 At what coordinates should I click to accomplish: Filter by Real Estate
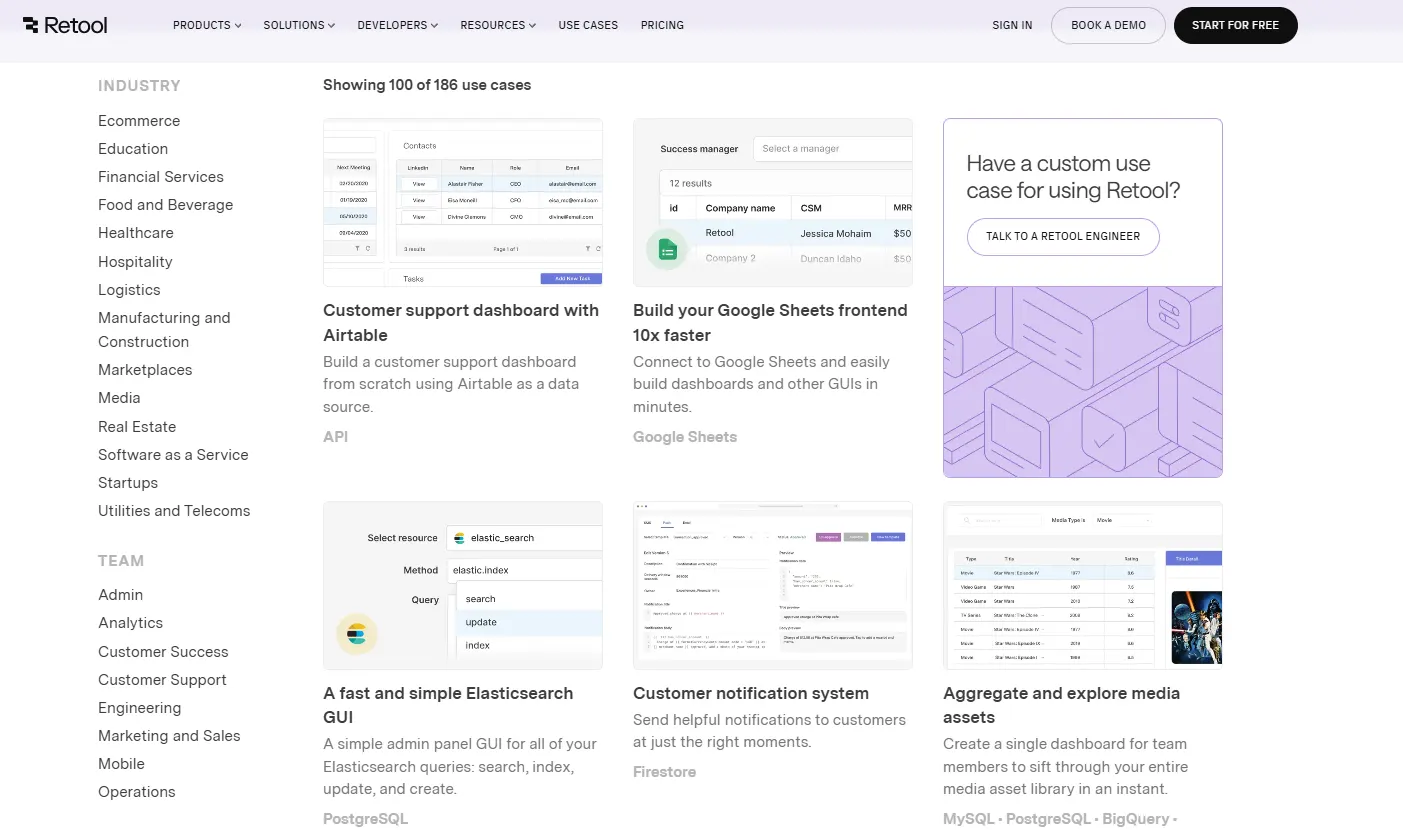[x=137, y=427]
